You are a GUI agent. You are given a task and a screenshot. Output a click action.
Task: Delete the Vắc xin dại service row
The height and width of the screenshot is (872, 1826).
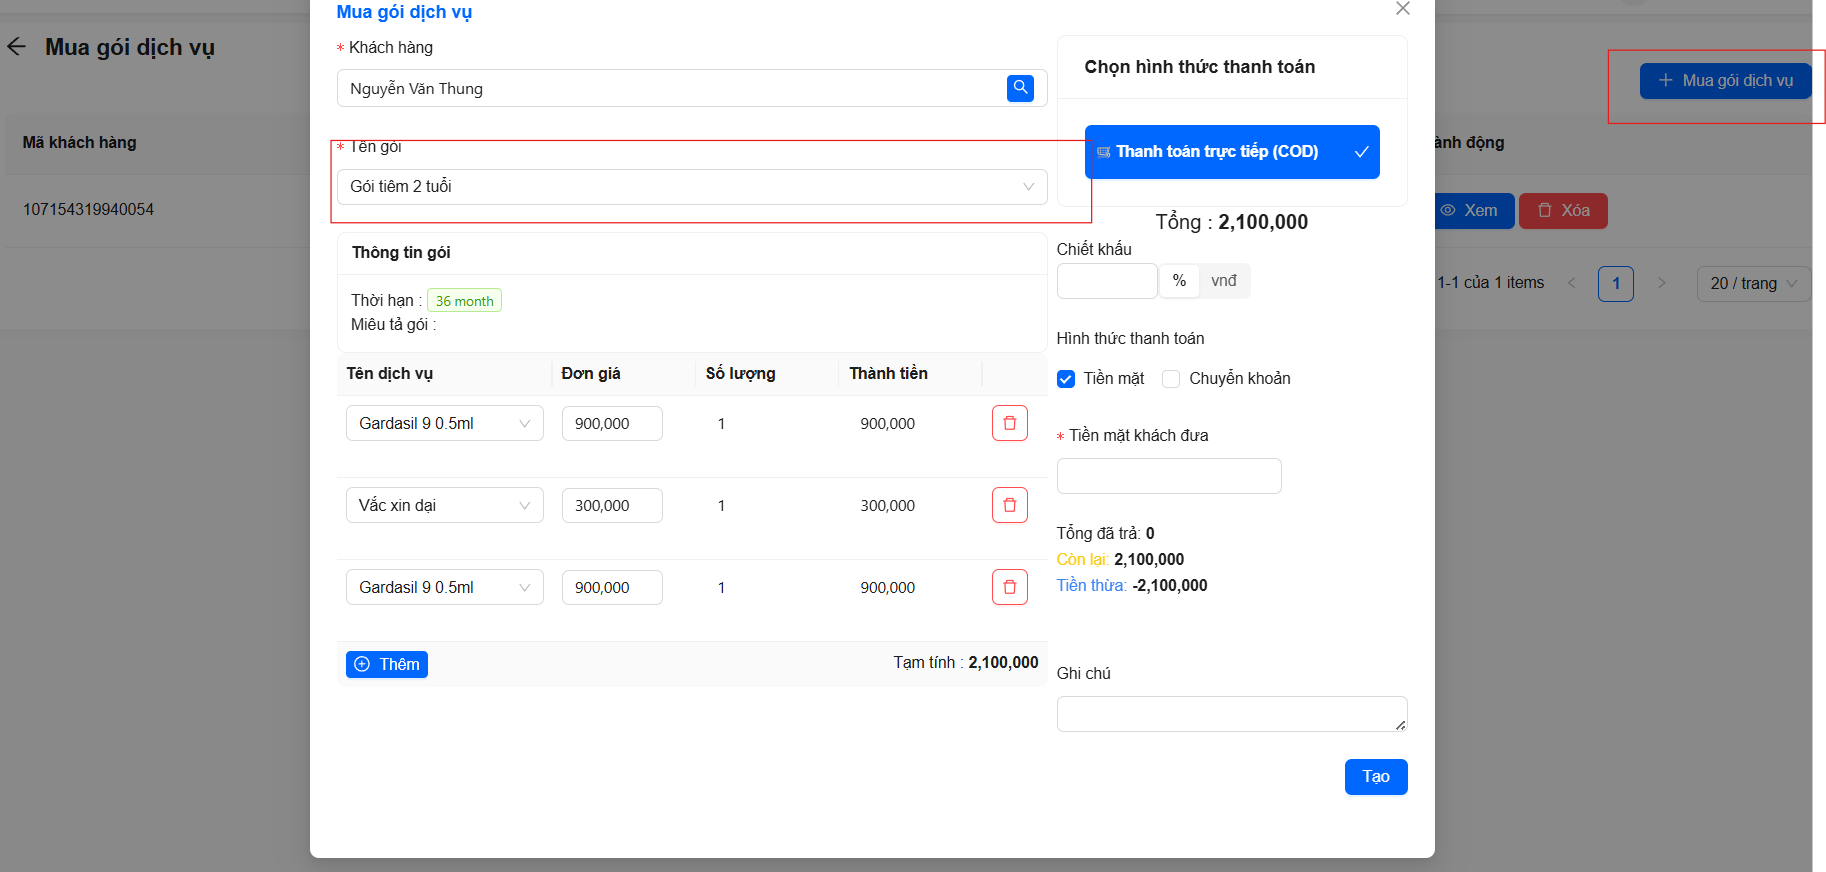1009,505
